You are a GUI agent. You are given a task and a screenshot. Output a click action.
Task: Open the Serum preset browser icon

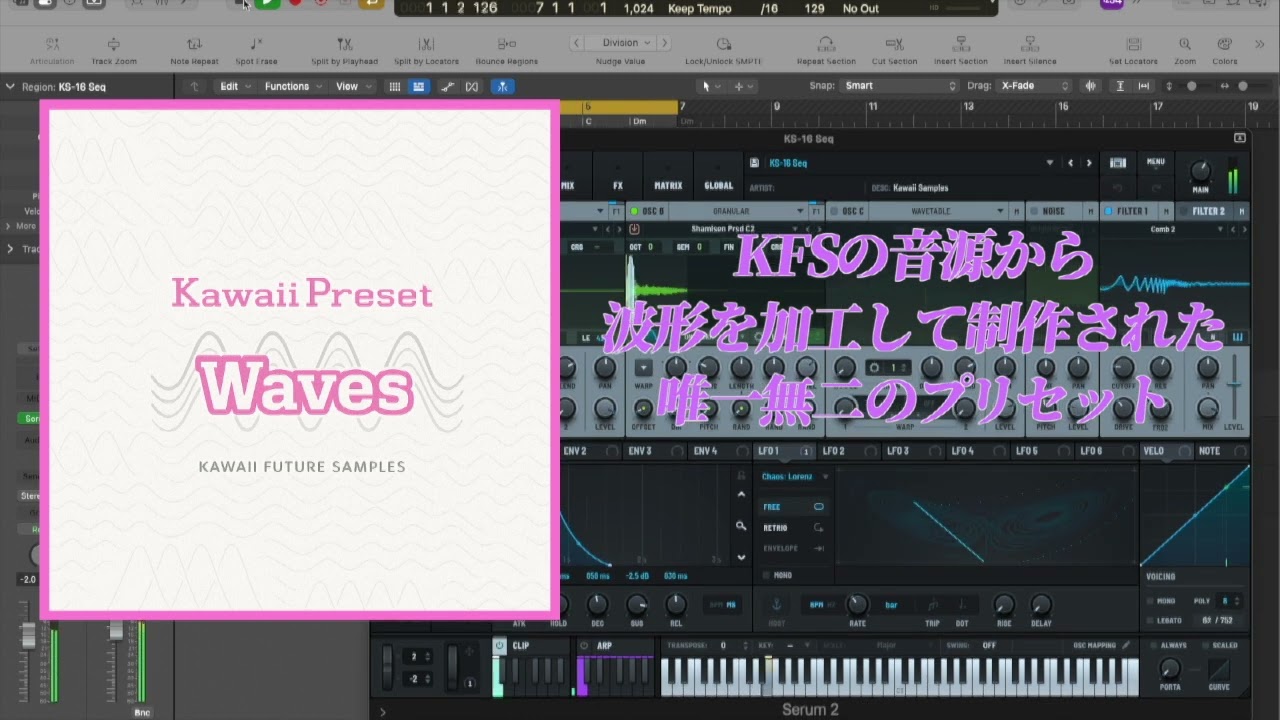1119,163
